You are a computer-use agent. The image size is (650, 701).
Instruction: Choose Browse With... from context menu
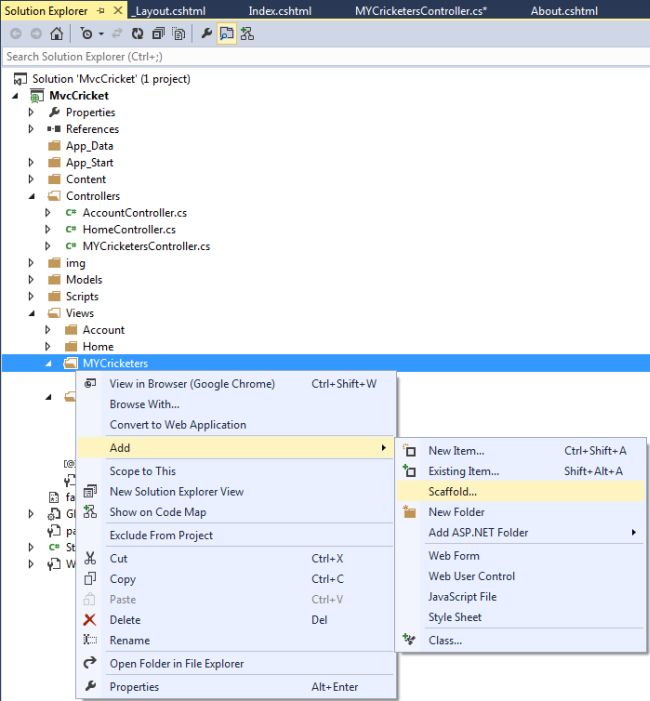[236, 404]
